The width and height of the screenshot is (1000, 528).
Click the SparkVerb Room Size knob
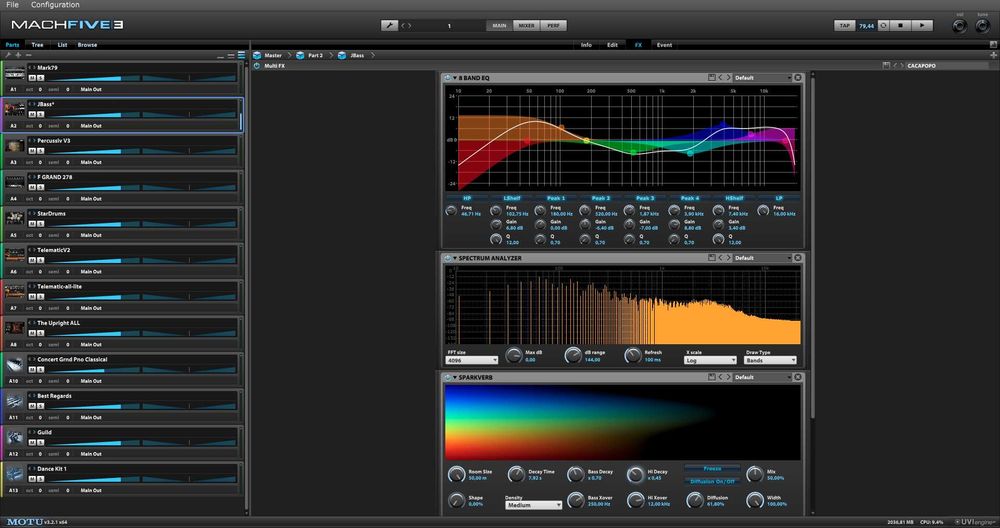click(456, 474)
